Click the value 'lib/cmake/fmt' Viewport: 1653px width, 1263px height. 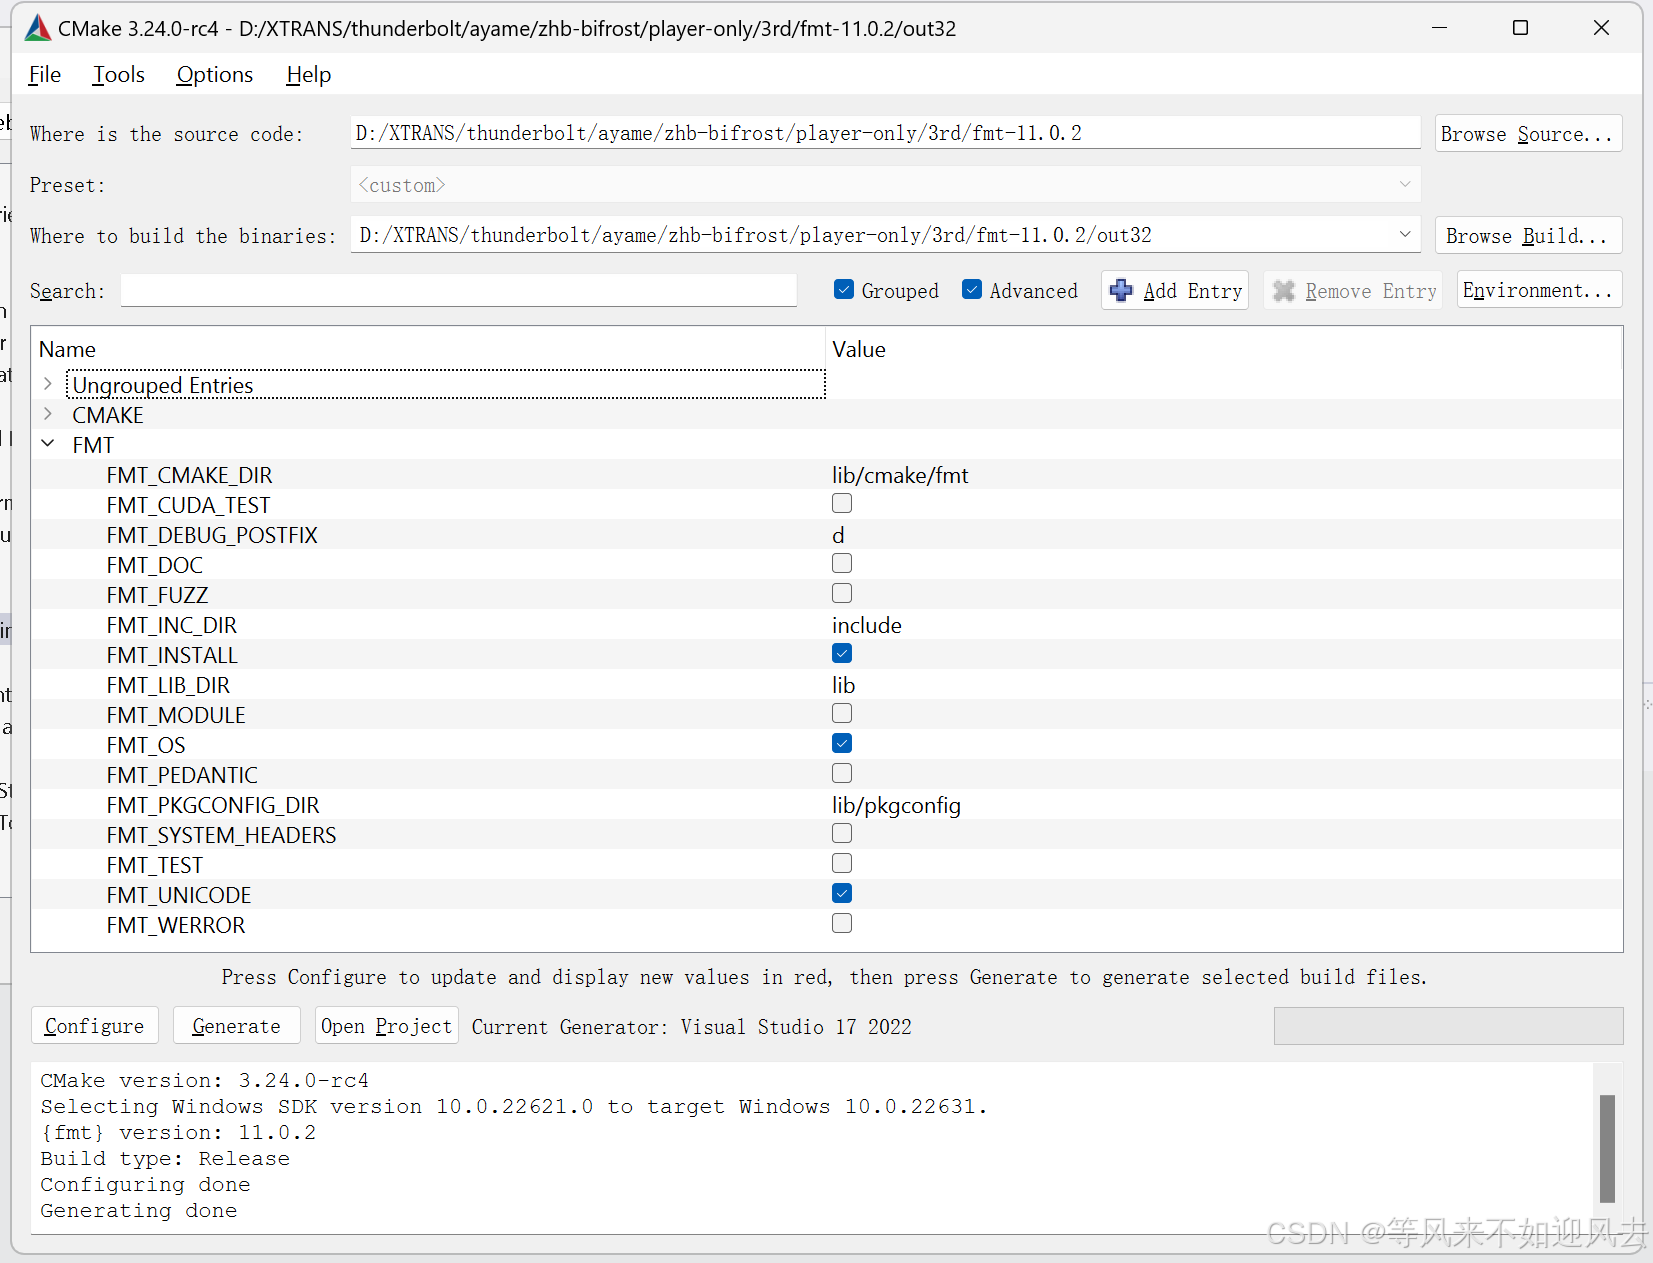tap(900, 475)
